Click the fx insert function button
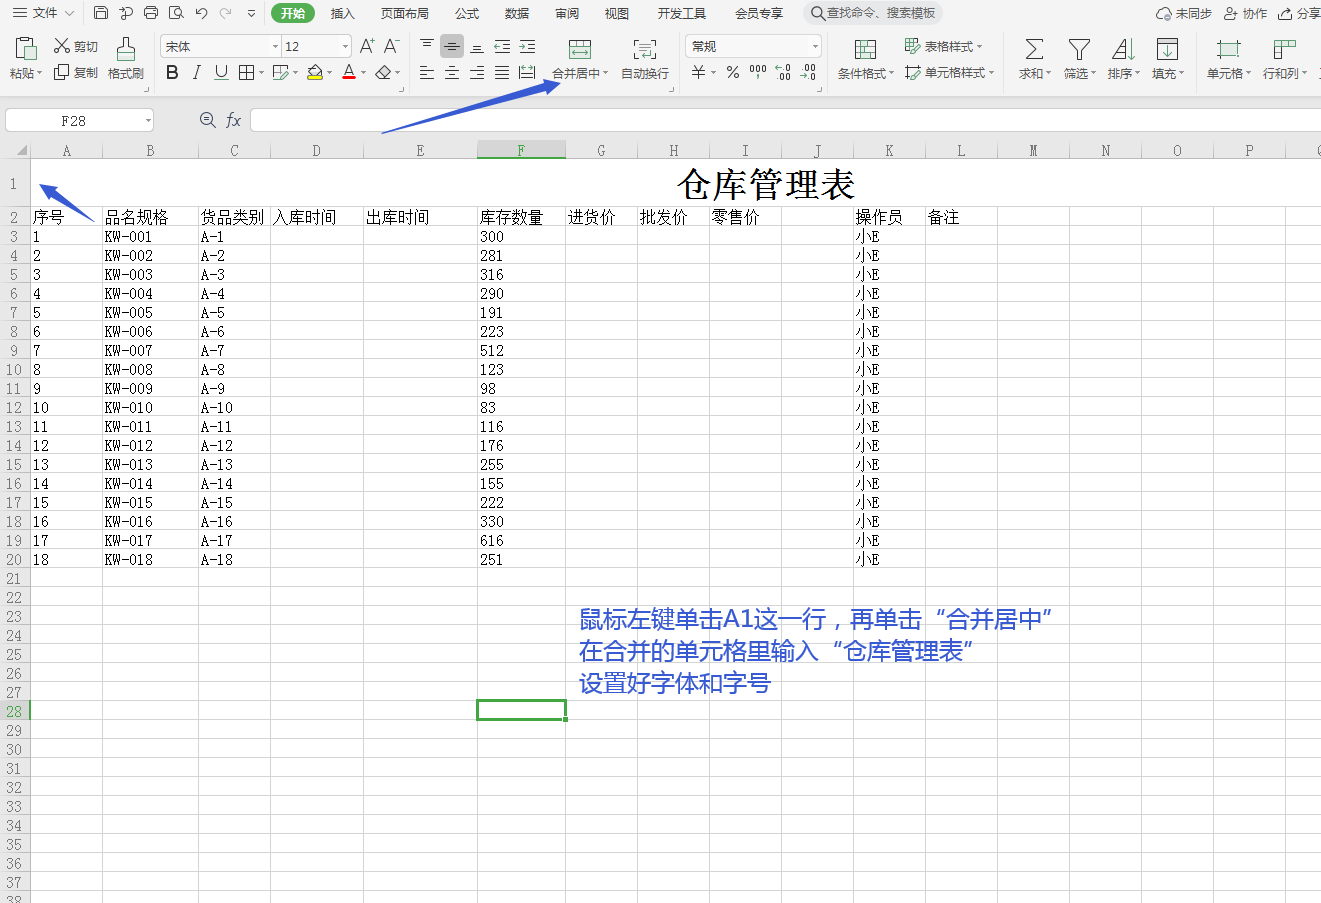The height and width of the screenshot is (903, 1321). click(x=233, y=120)
